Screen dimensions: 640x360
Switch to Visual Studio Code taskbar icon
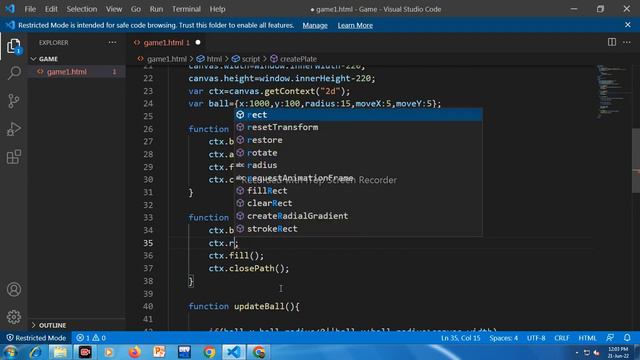click(x=233, y=352)
